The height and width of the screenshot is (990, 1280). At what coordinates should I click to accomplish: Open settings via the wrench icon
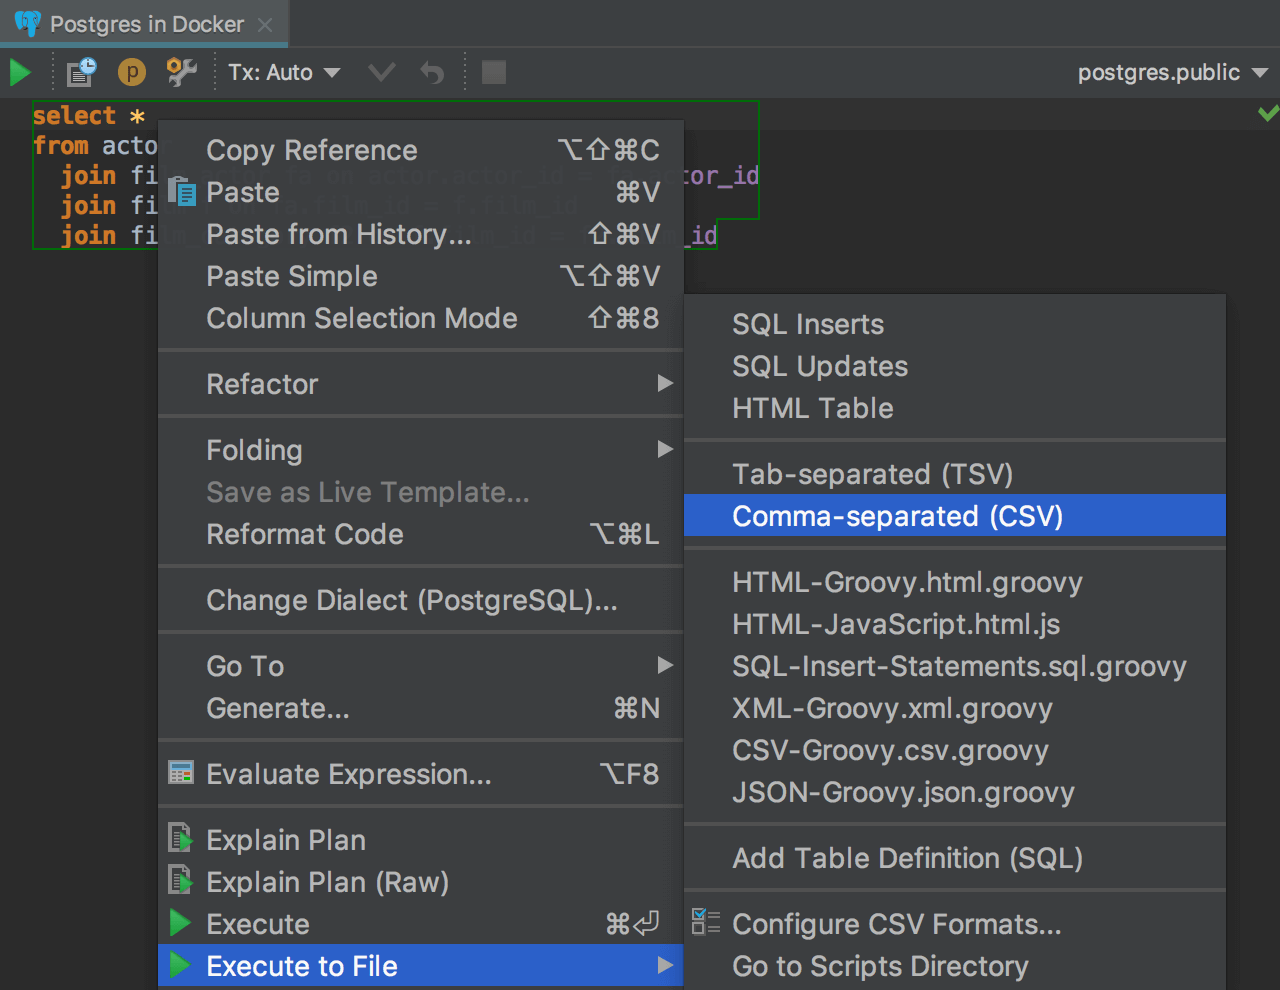tap(181, 72)
